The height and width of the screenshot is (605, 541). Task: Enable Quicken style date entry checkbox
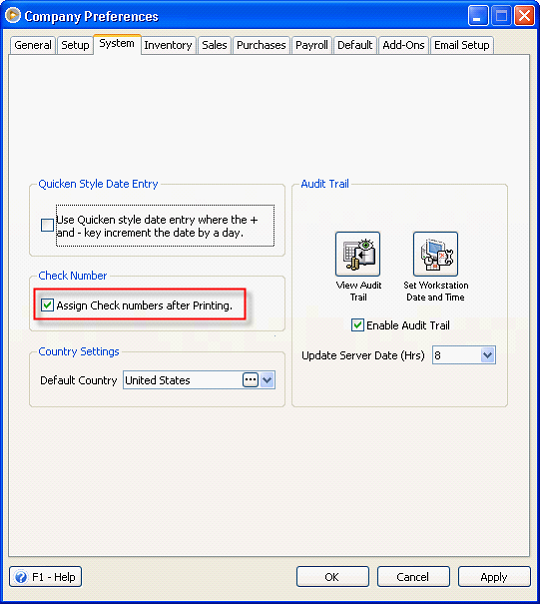47,225
